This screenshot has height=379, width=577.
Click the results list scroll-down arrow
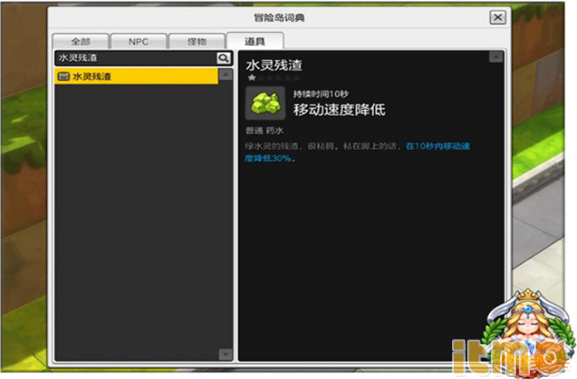coord(225,354)
